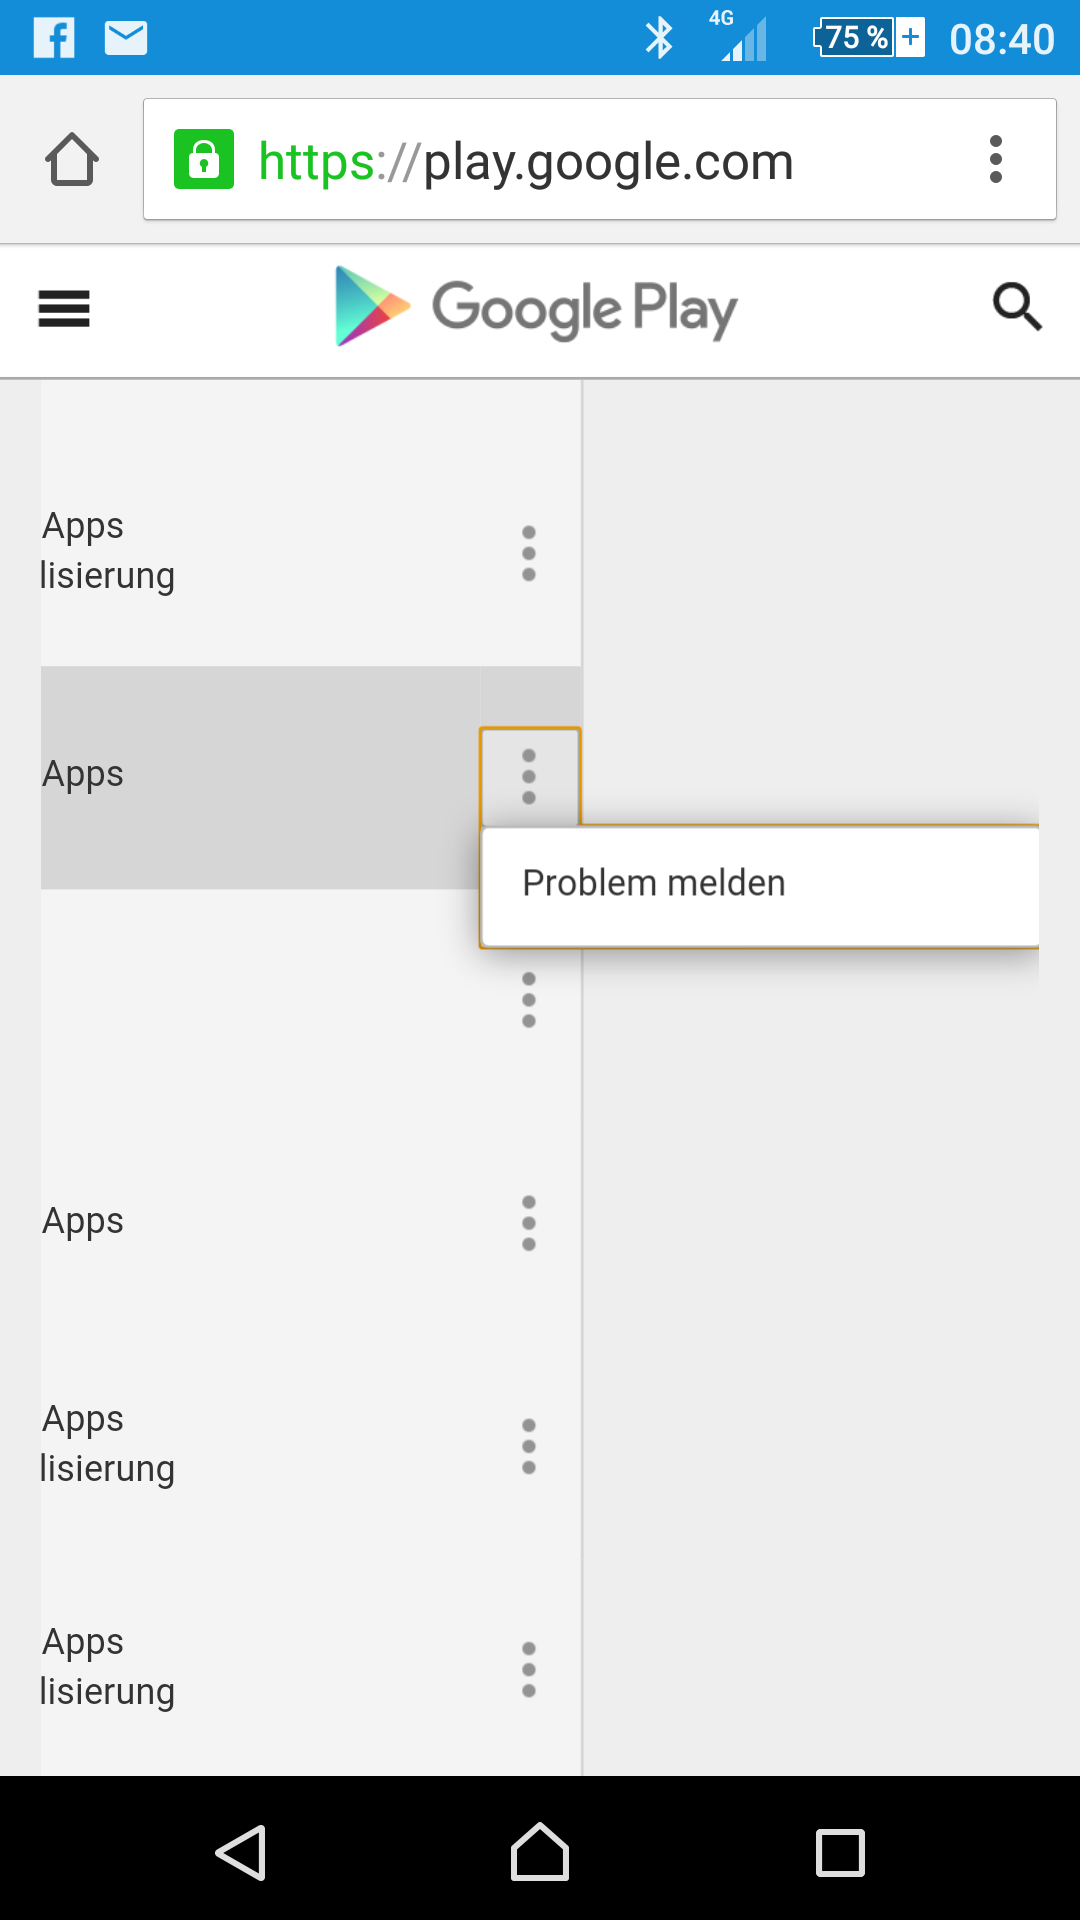Viewport: 1080px width, 1920px height.
Task: Open the browser three-dot overflow menu
Action: (x=995, y=159)
